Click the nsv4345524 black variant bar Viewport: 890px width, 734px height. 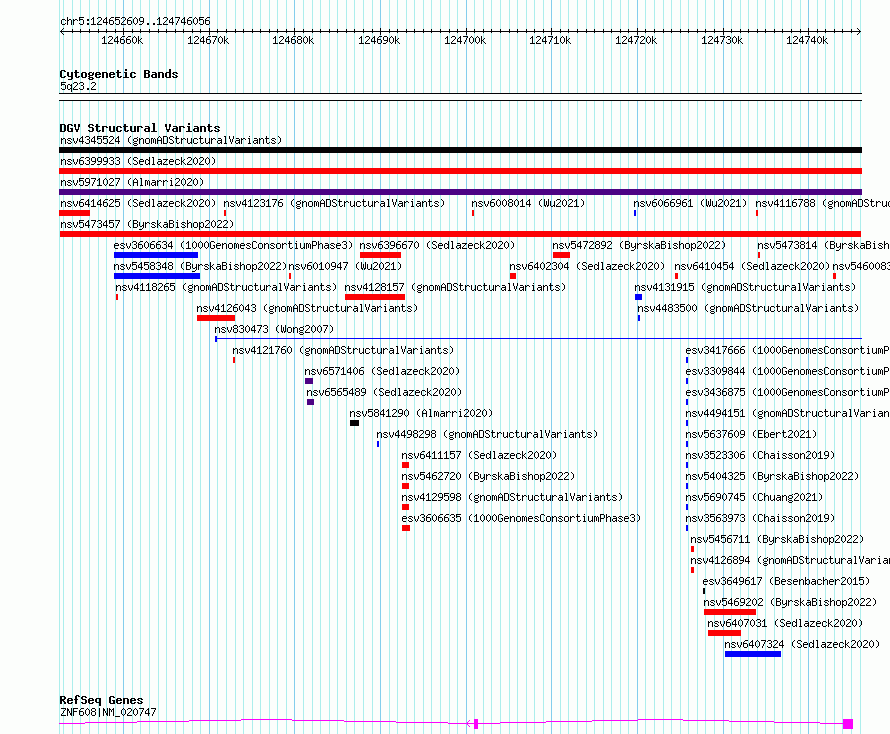click(x=460, y=150)
